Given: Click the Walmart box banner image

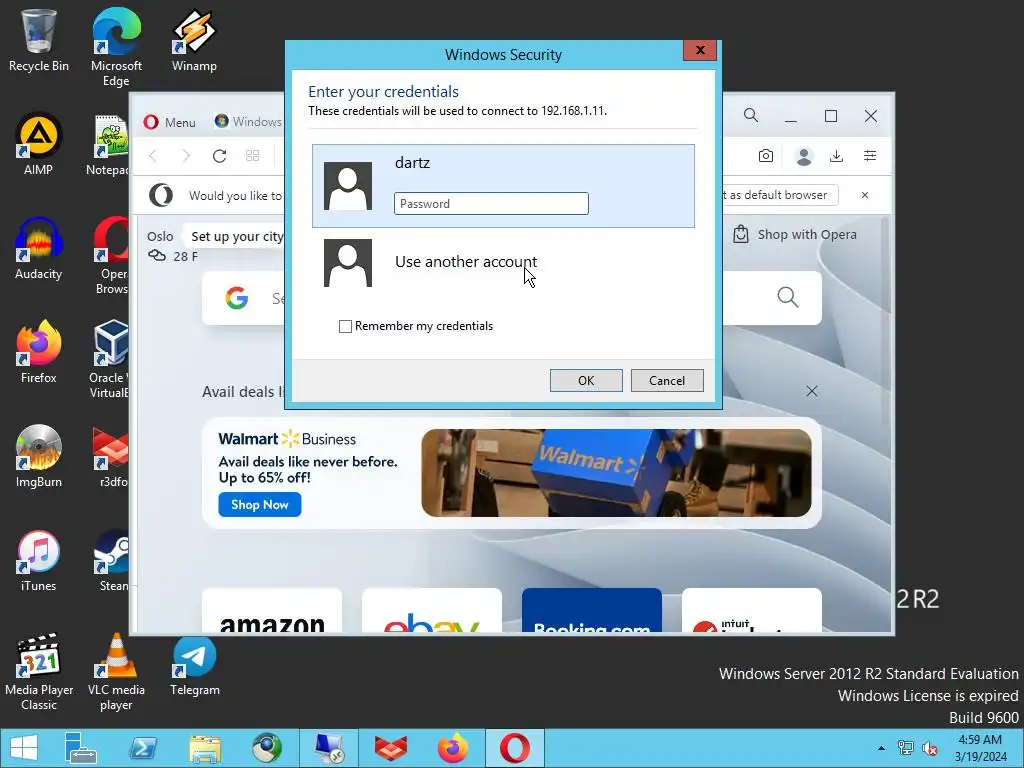Looking at the screenshot, I should (616, 473).
